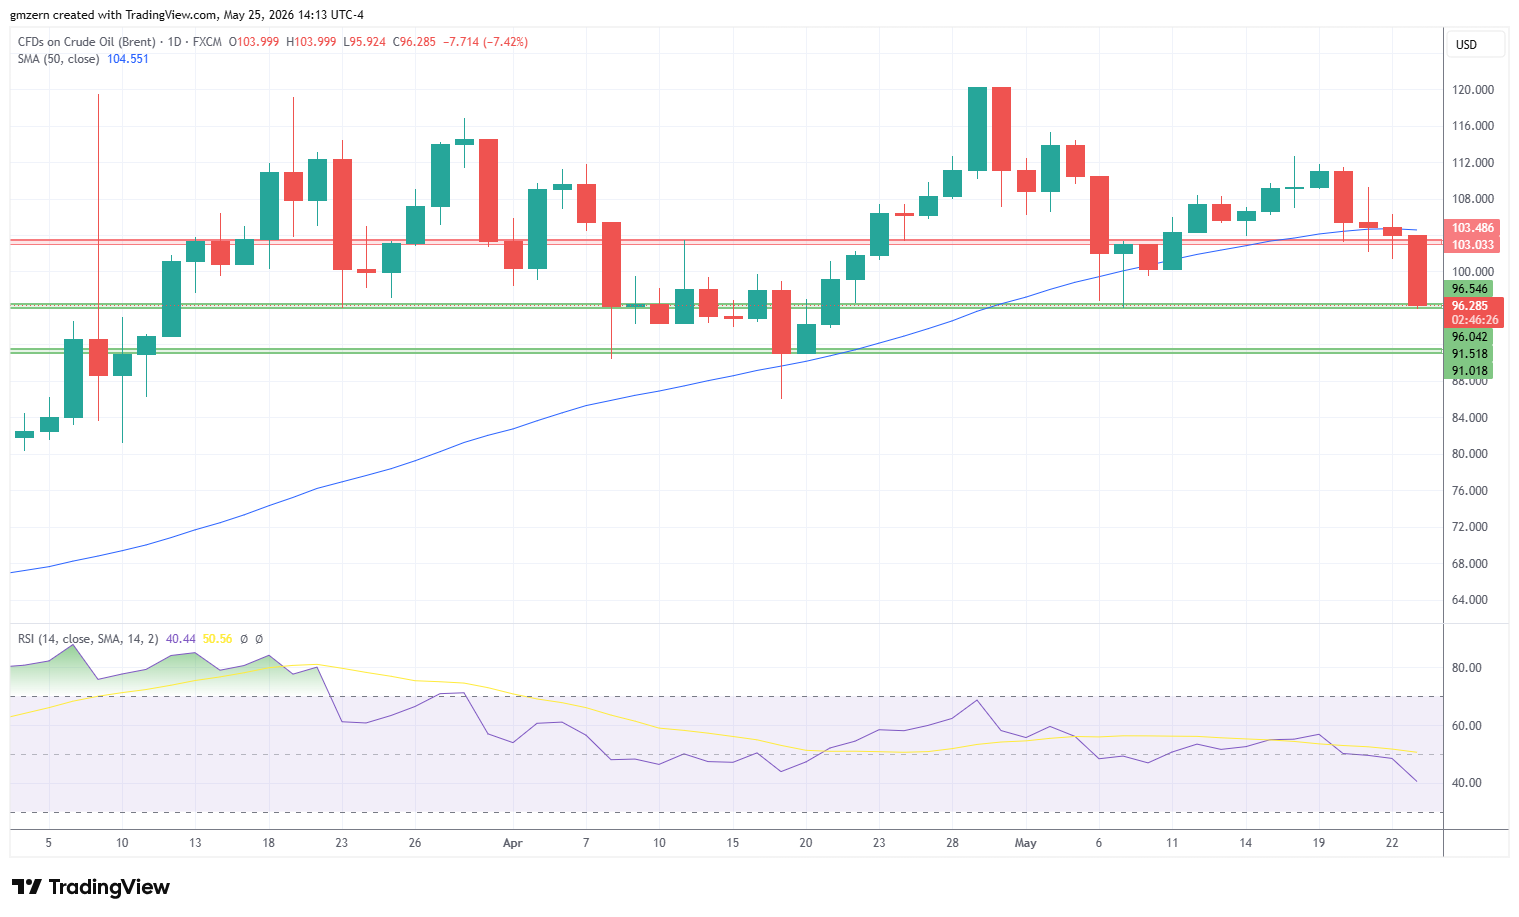Click the 103.486 red price label
The width and height of the screenshot is (1519, 917).
coord(1473,228)
